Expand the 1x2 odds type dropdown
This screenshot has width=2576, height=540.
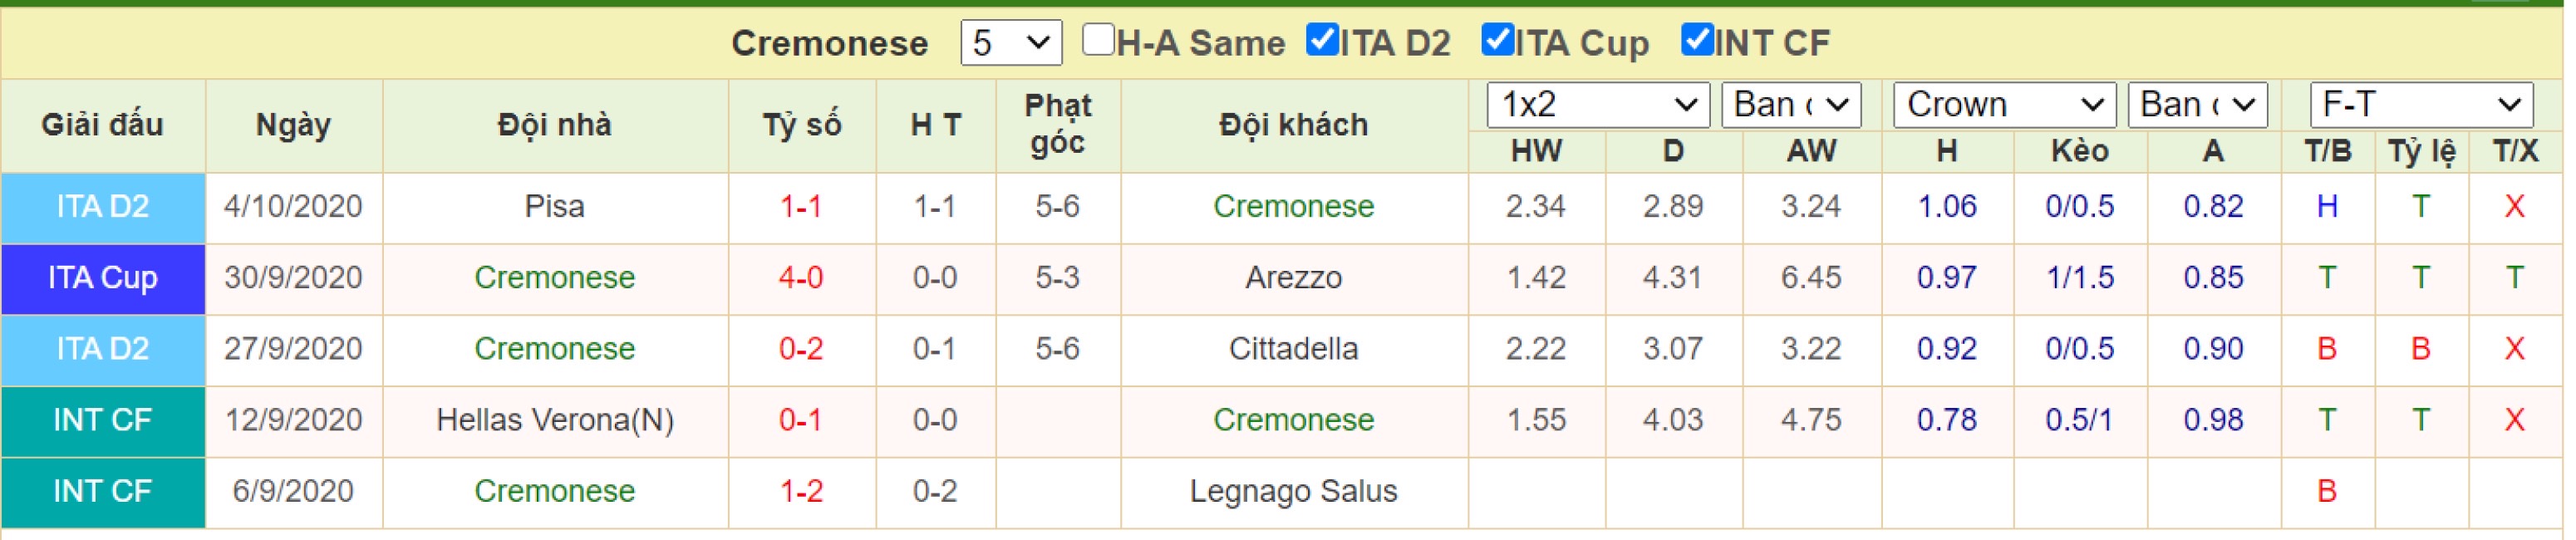click(1598, 105)
